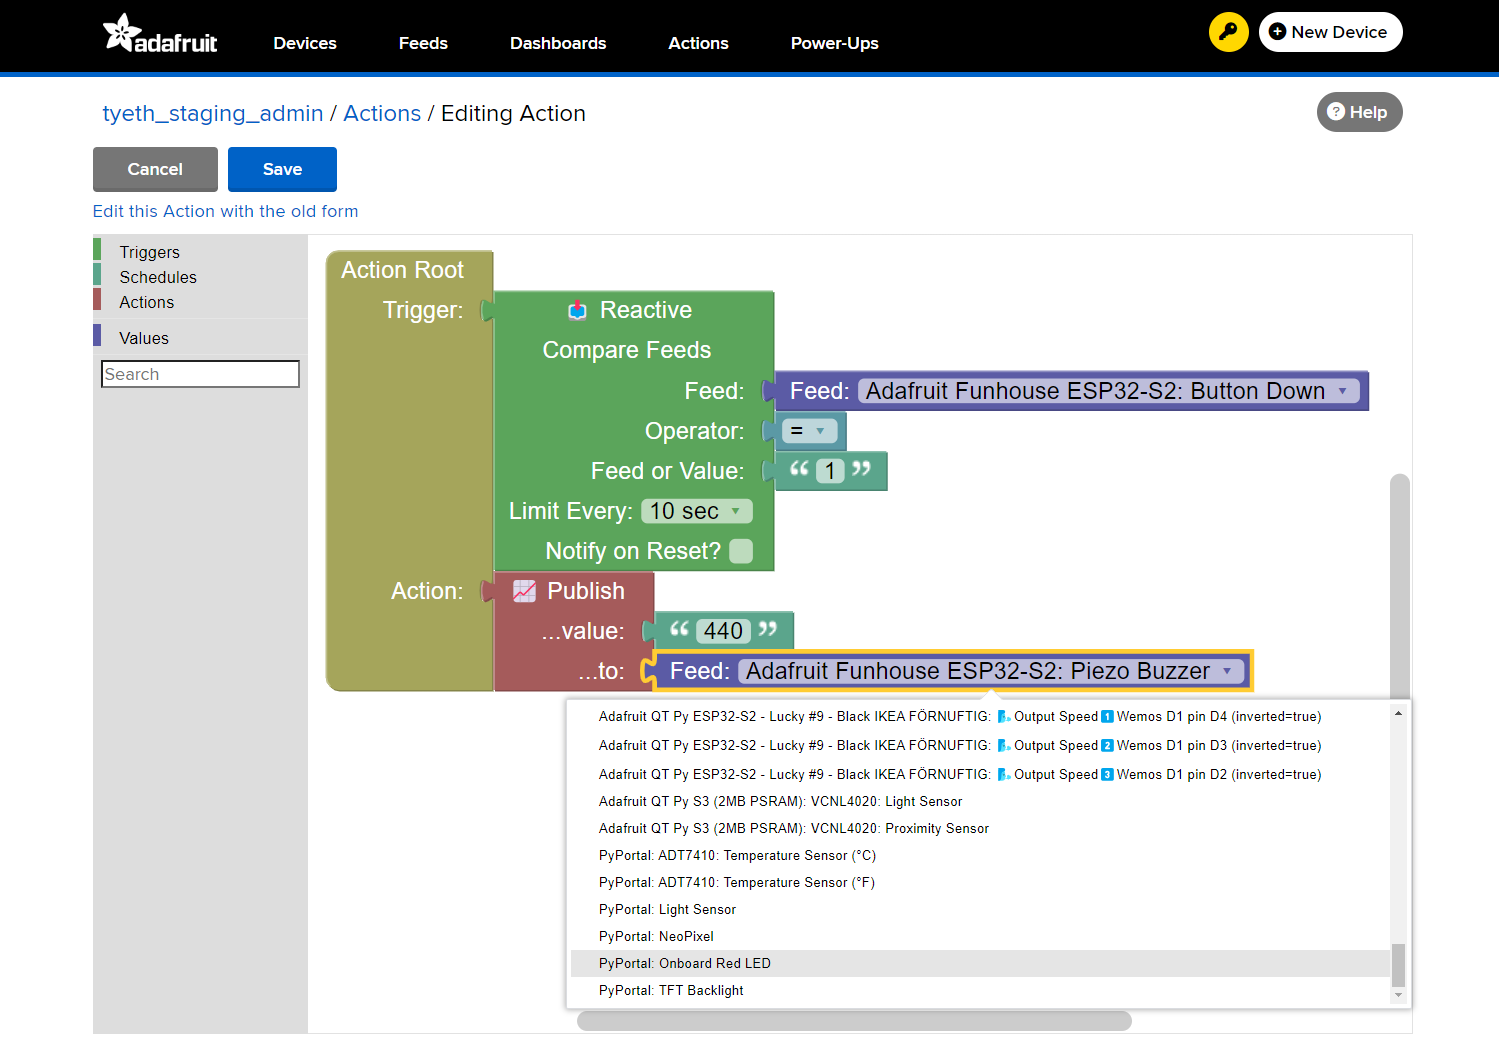Click the question mark Help icon

1336,112
